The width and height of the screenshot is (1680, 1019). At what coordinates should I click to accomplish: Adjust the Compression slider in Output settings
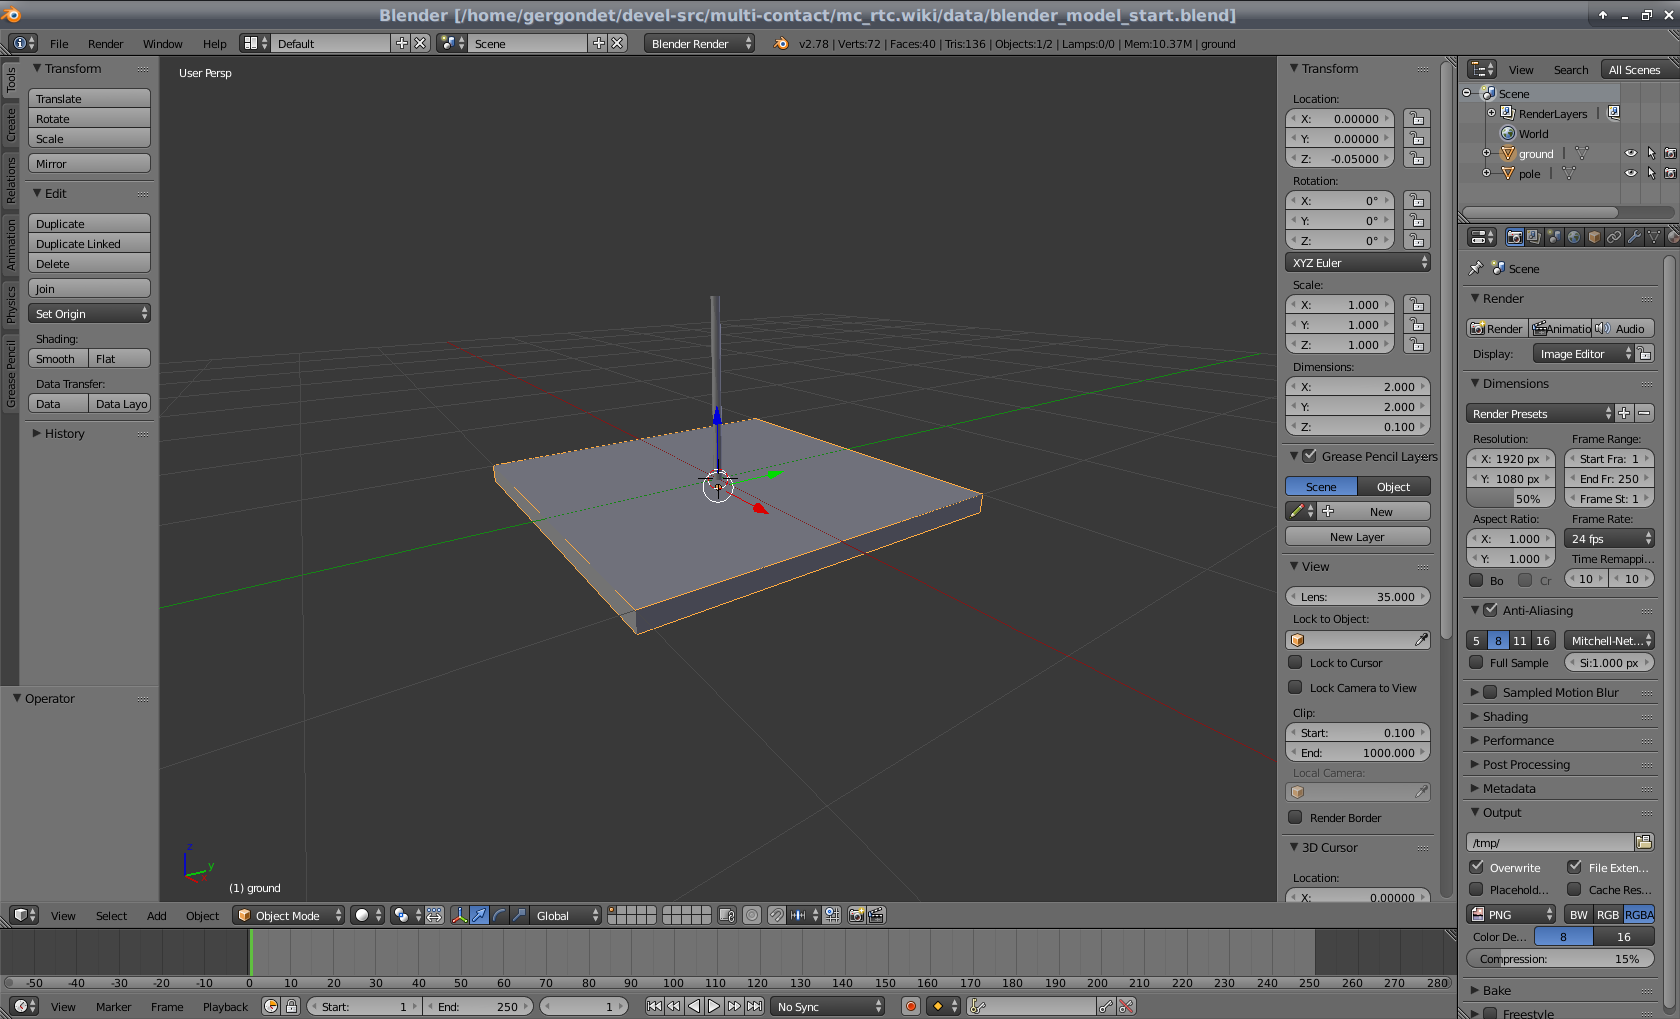pos(1560,958)
